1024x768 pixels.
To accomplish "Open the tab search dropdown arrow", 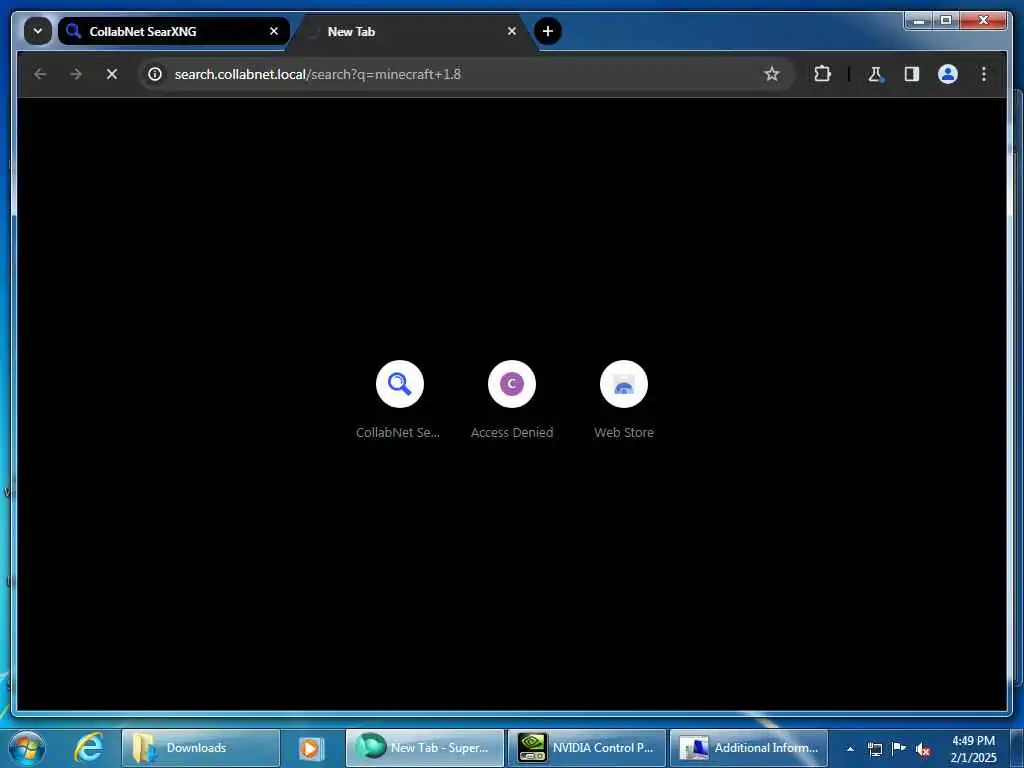I will pos(38,31).
